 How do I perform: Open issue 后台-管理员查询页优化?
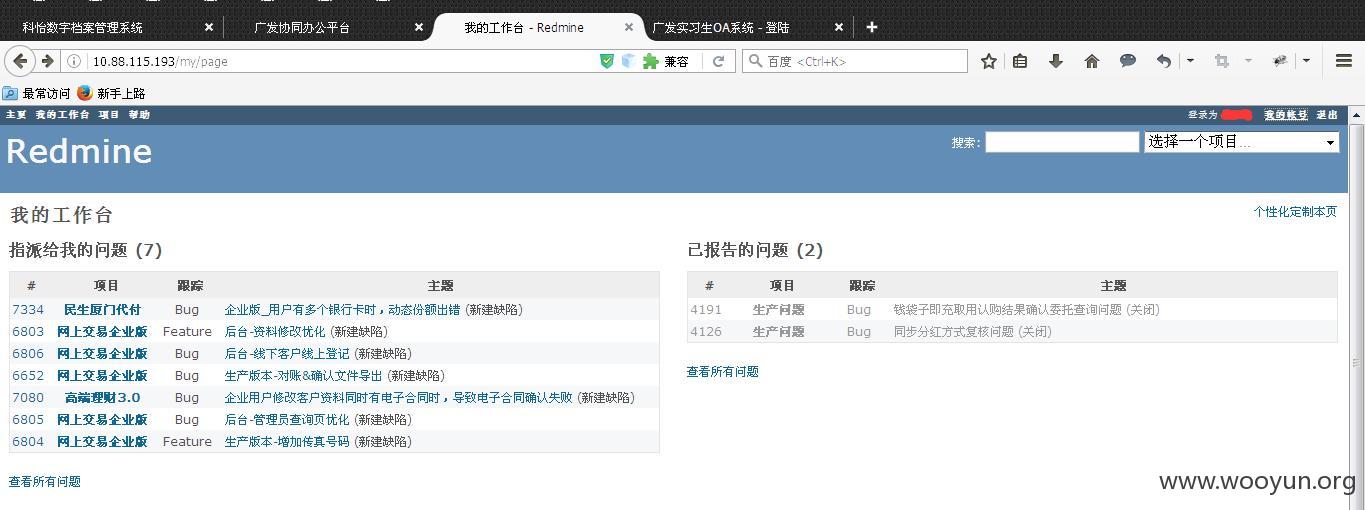tap(287, 420)
